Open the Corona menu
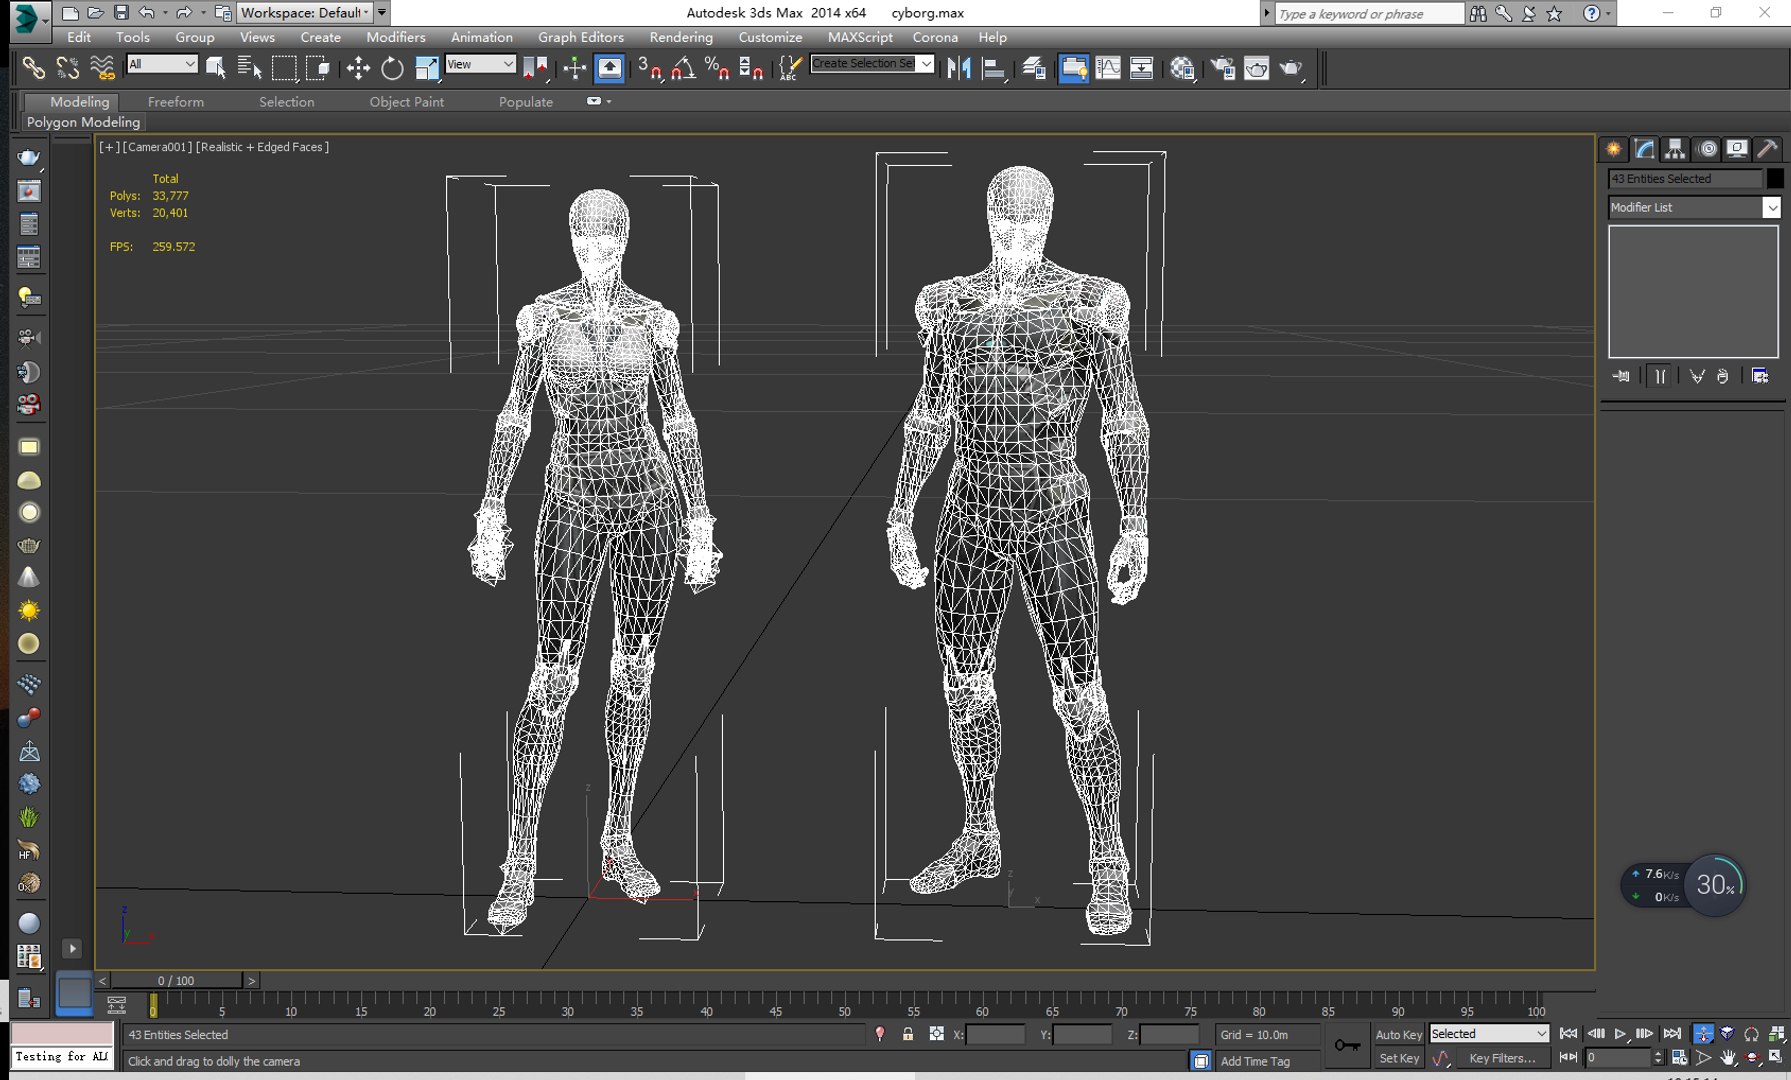 click(x=935, y=37)
